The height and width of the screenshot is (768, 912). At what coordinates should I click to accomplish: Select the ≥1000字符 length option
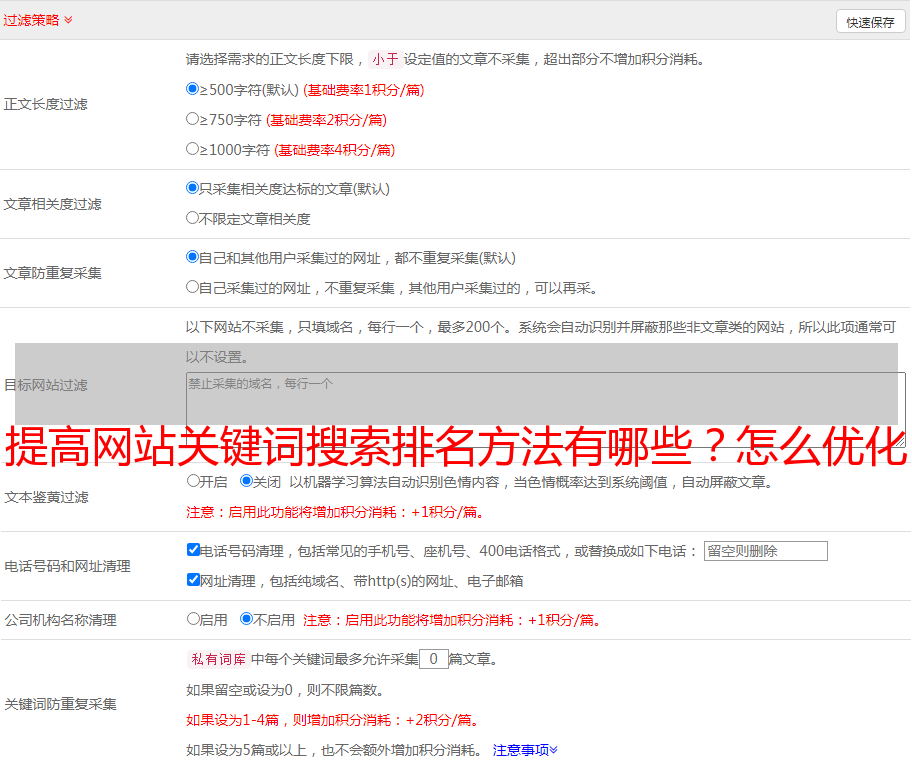click(x=192, y=149)
